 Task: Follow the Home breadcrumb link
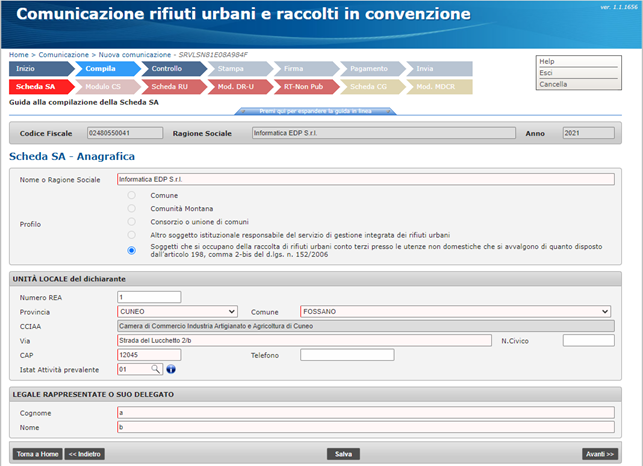click(18, 54)
